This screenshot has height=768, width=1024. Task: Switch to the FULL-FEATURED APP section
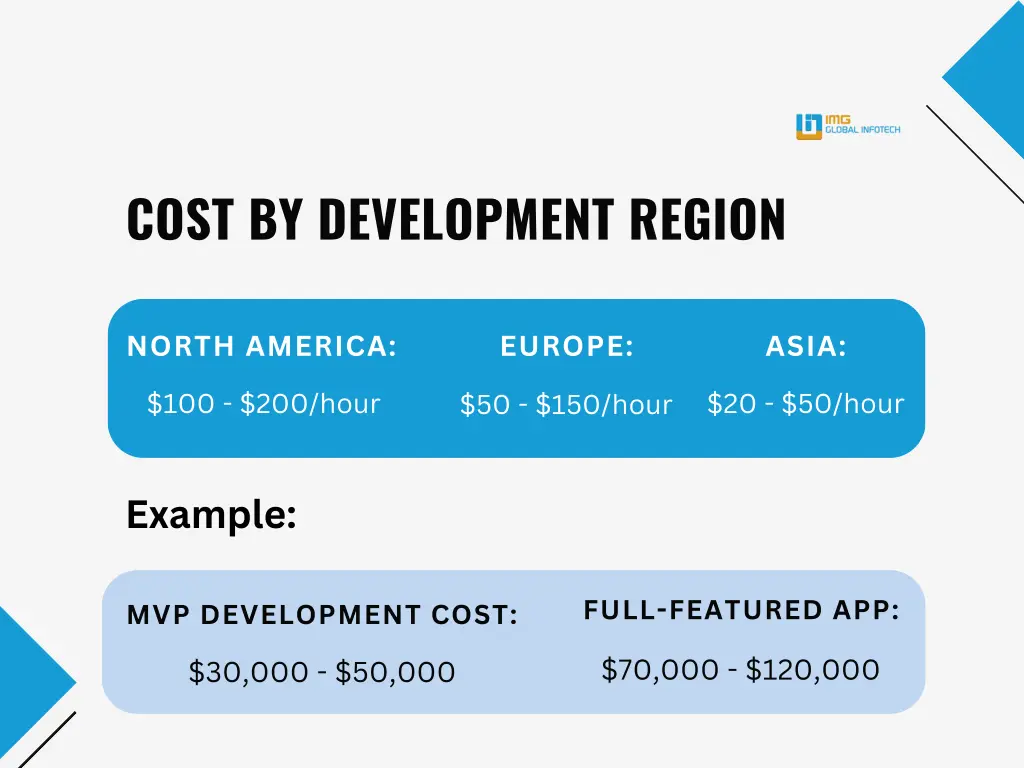(x=743, y=610)
